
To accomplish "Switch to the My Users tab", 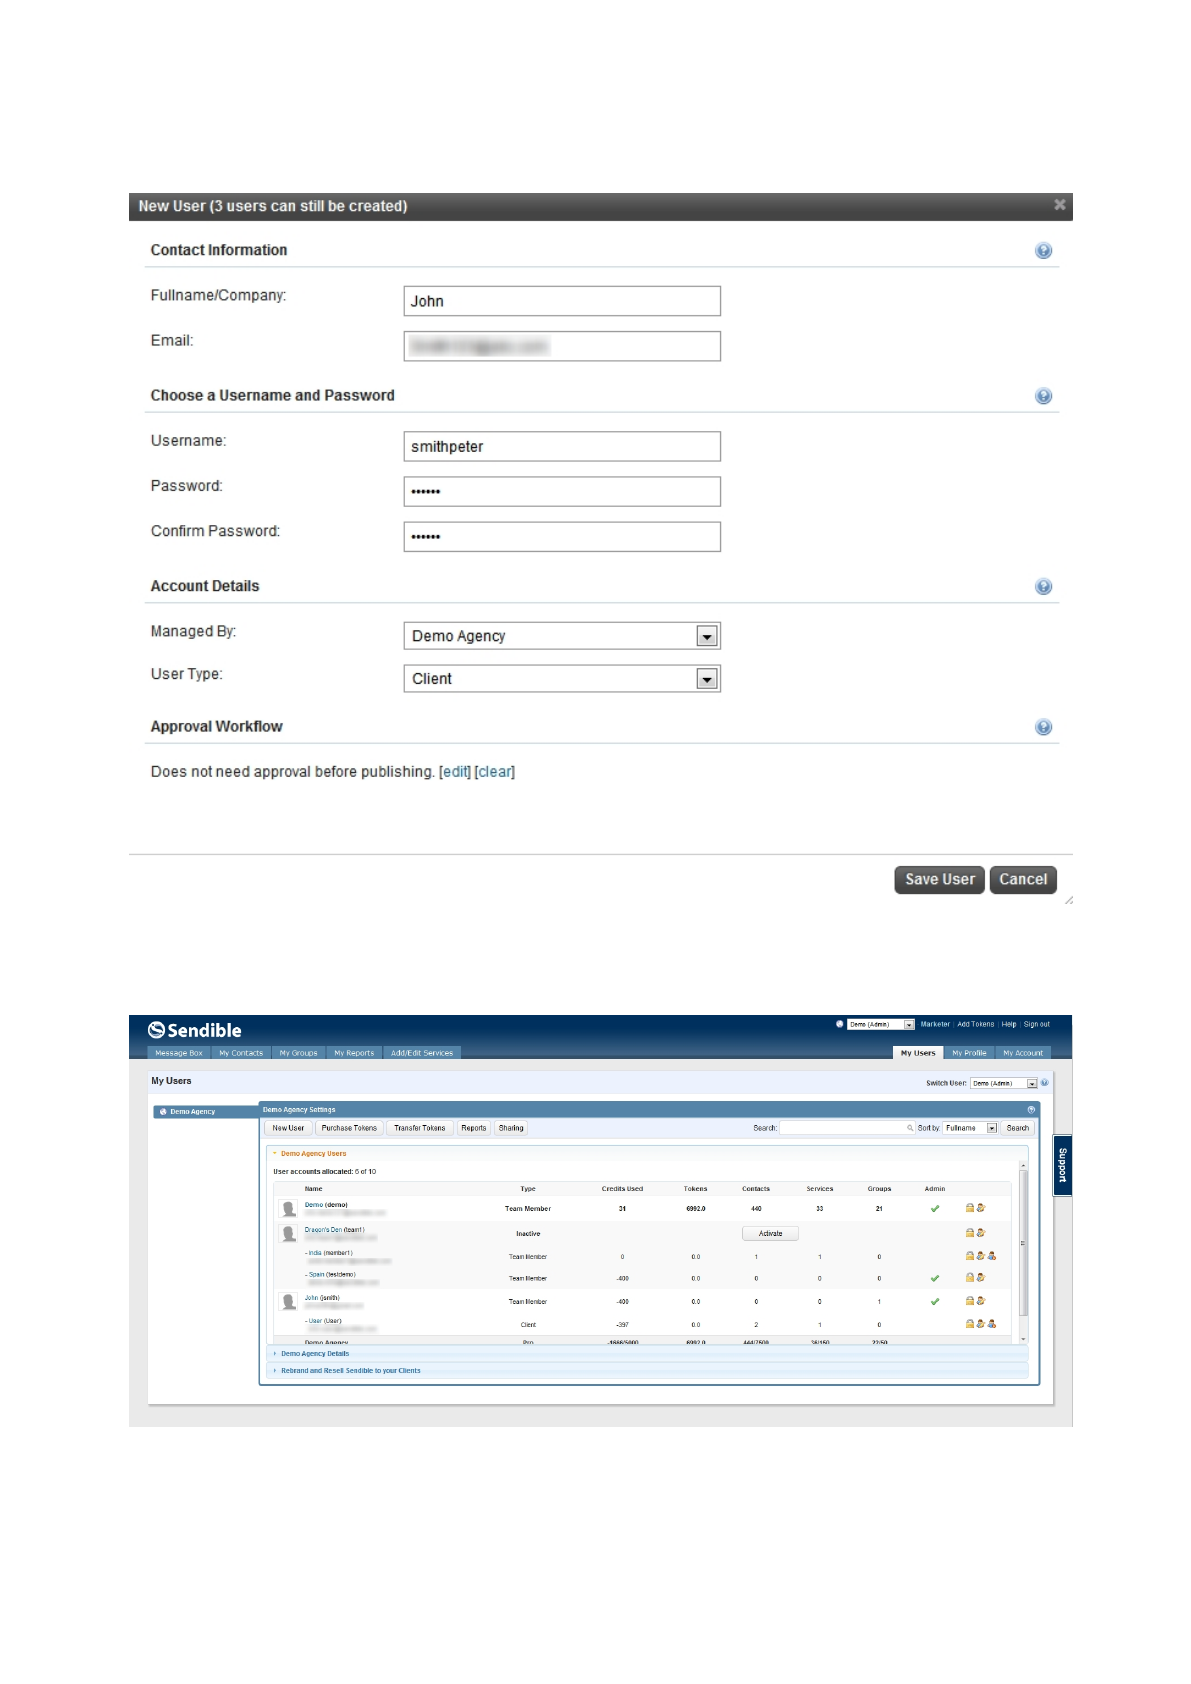I will [918, 1053].
